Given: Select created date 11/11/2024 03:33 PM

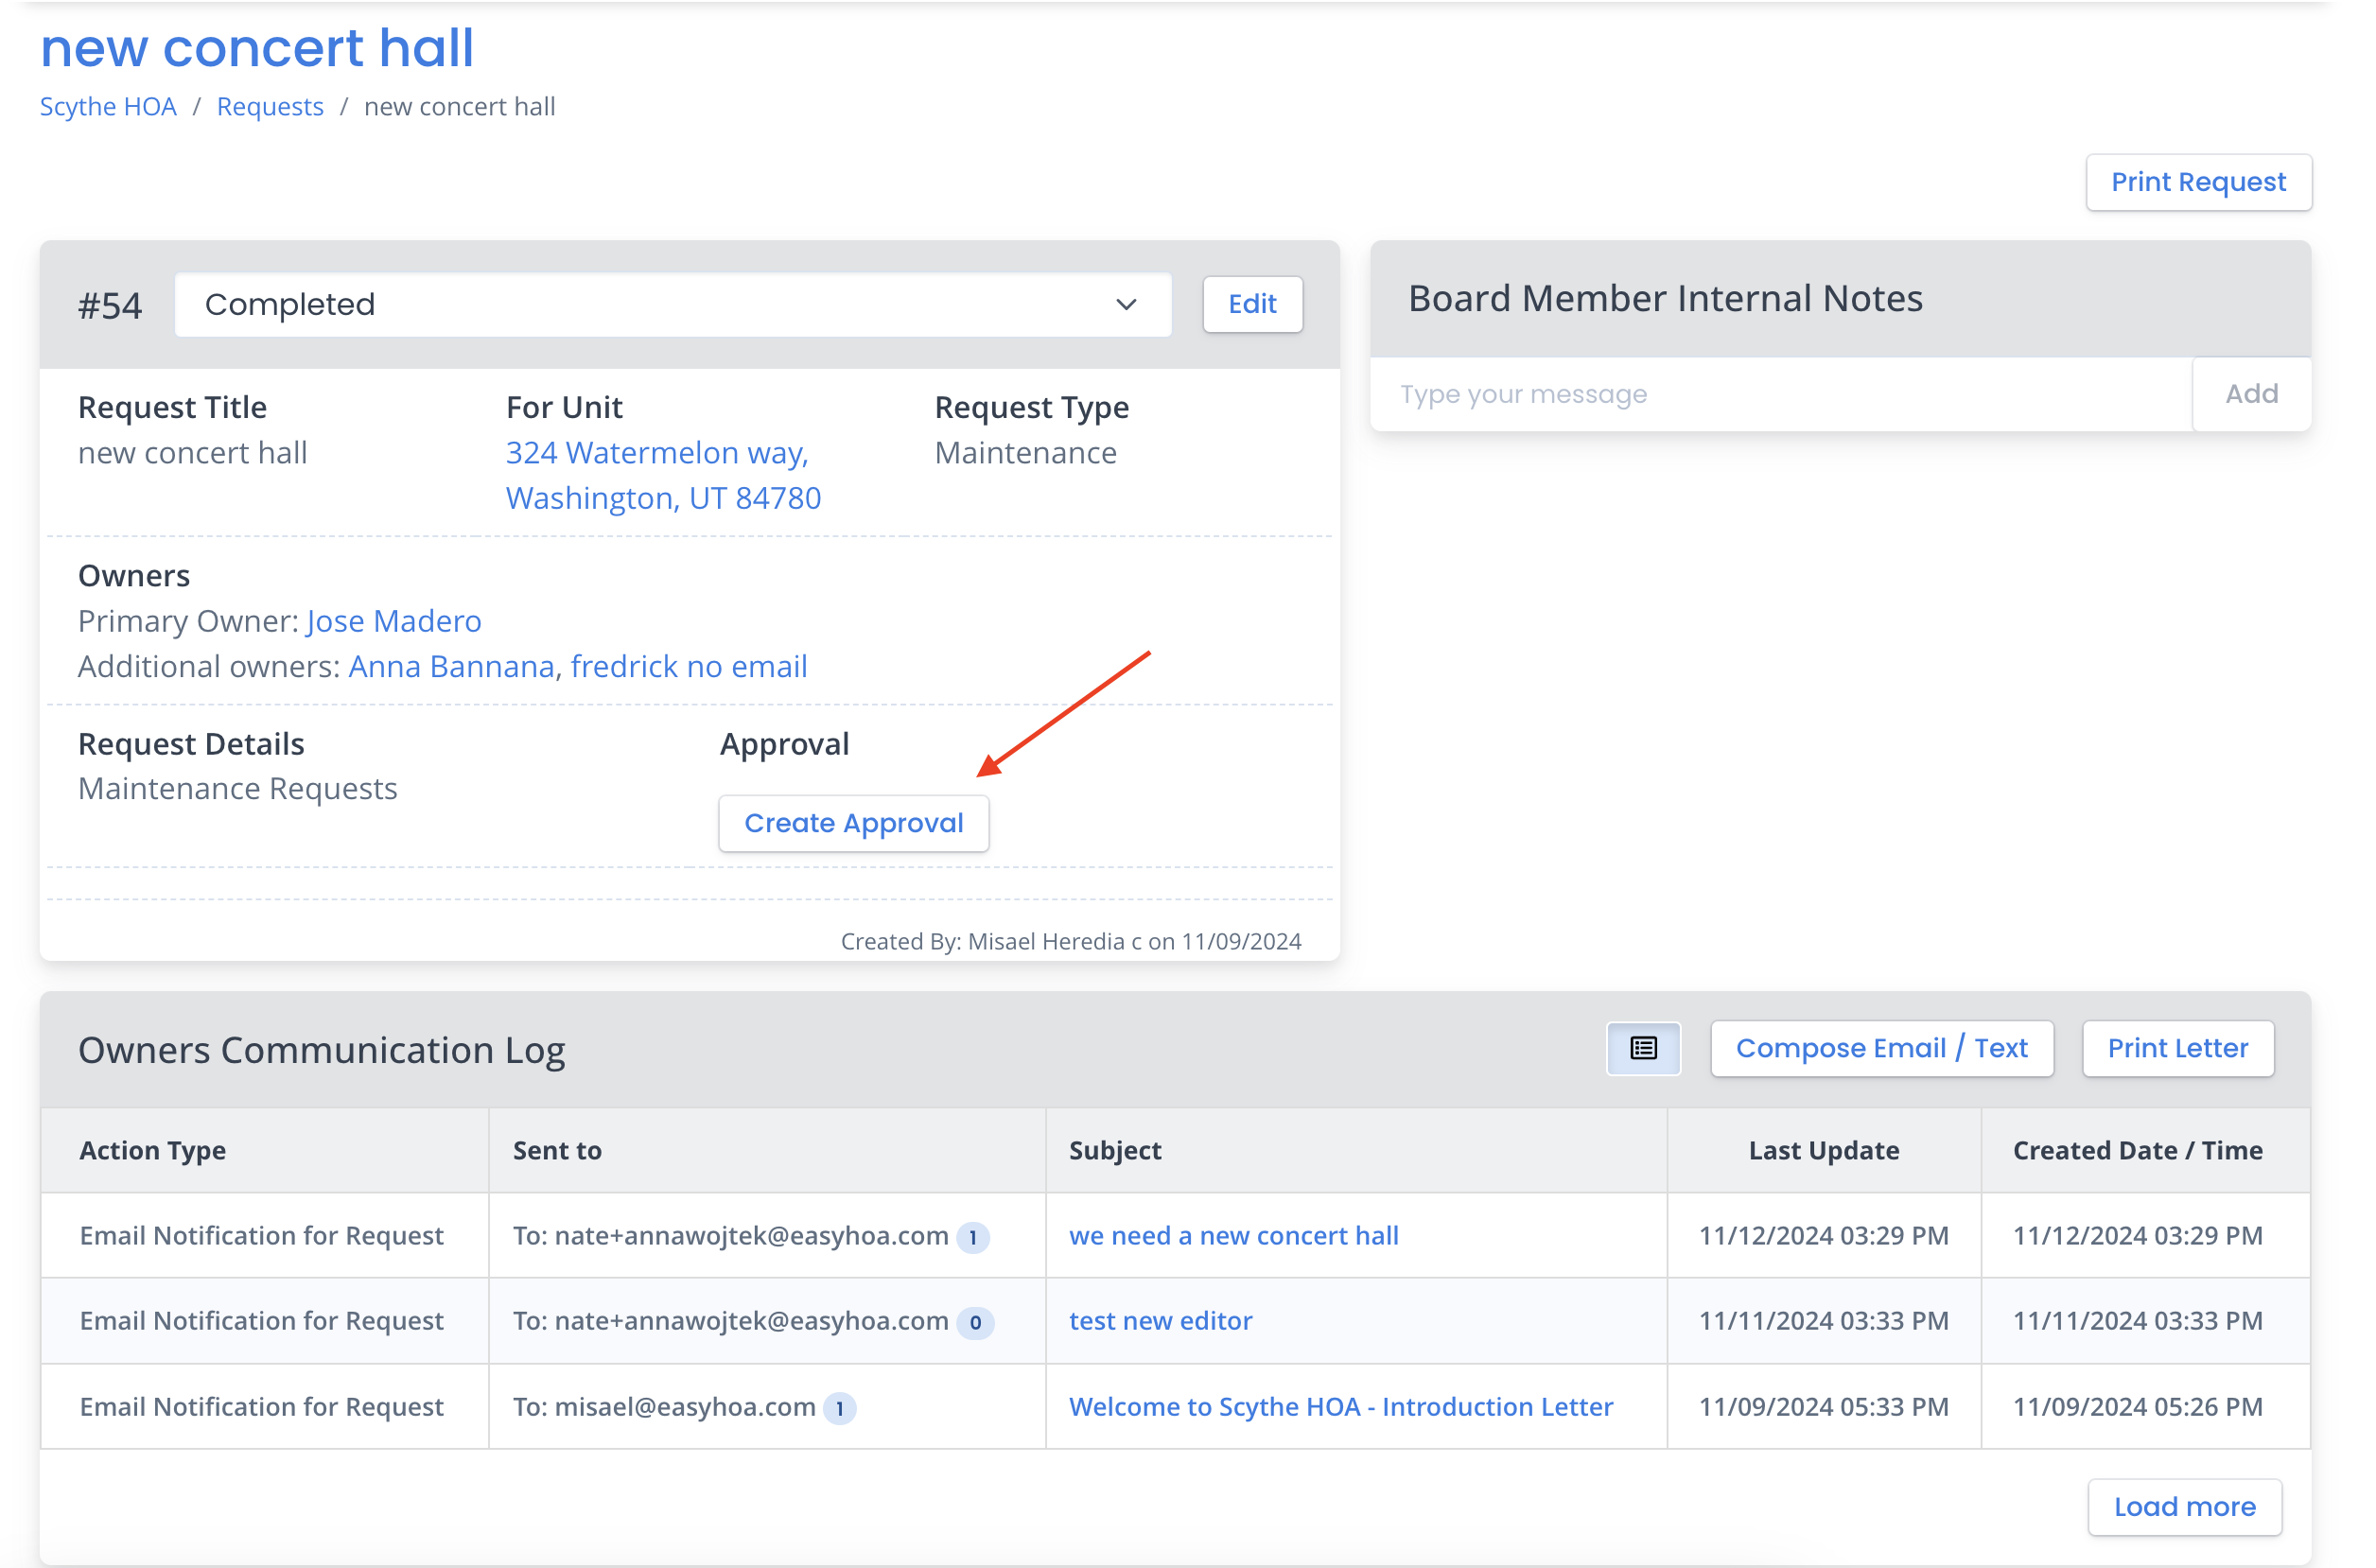Looking at the screenshot, I should 2137,1320.
